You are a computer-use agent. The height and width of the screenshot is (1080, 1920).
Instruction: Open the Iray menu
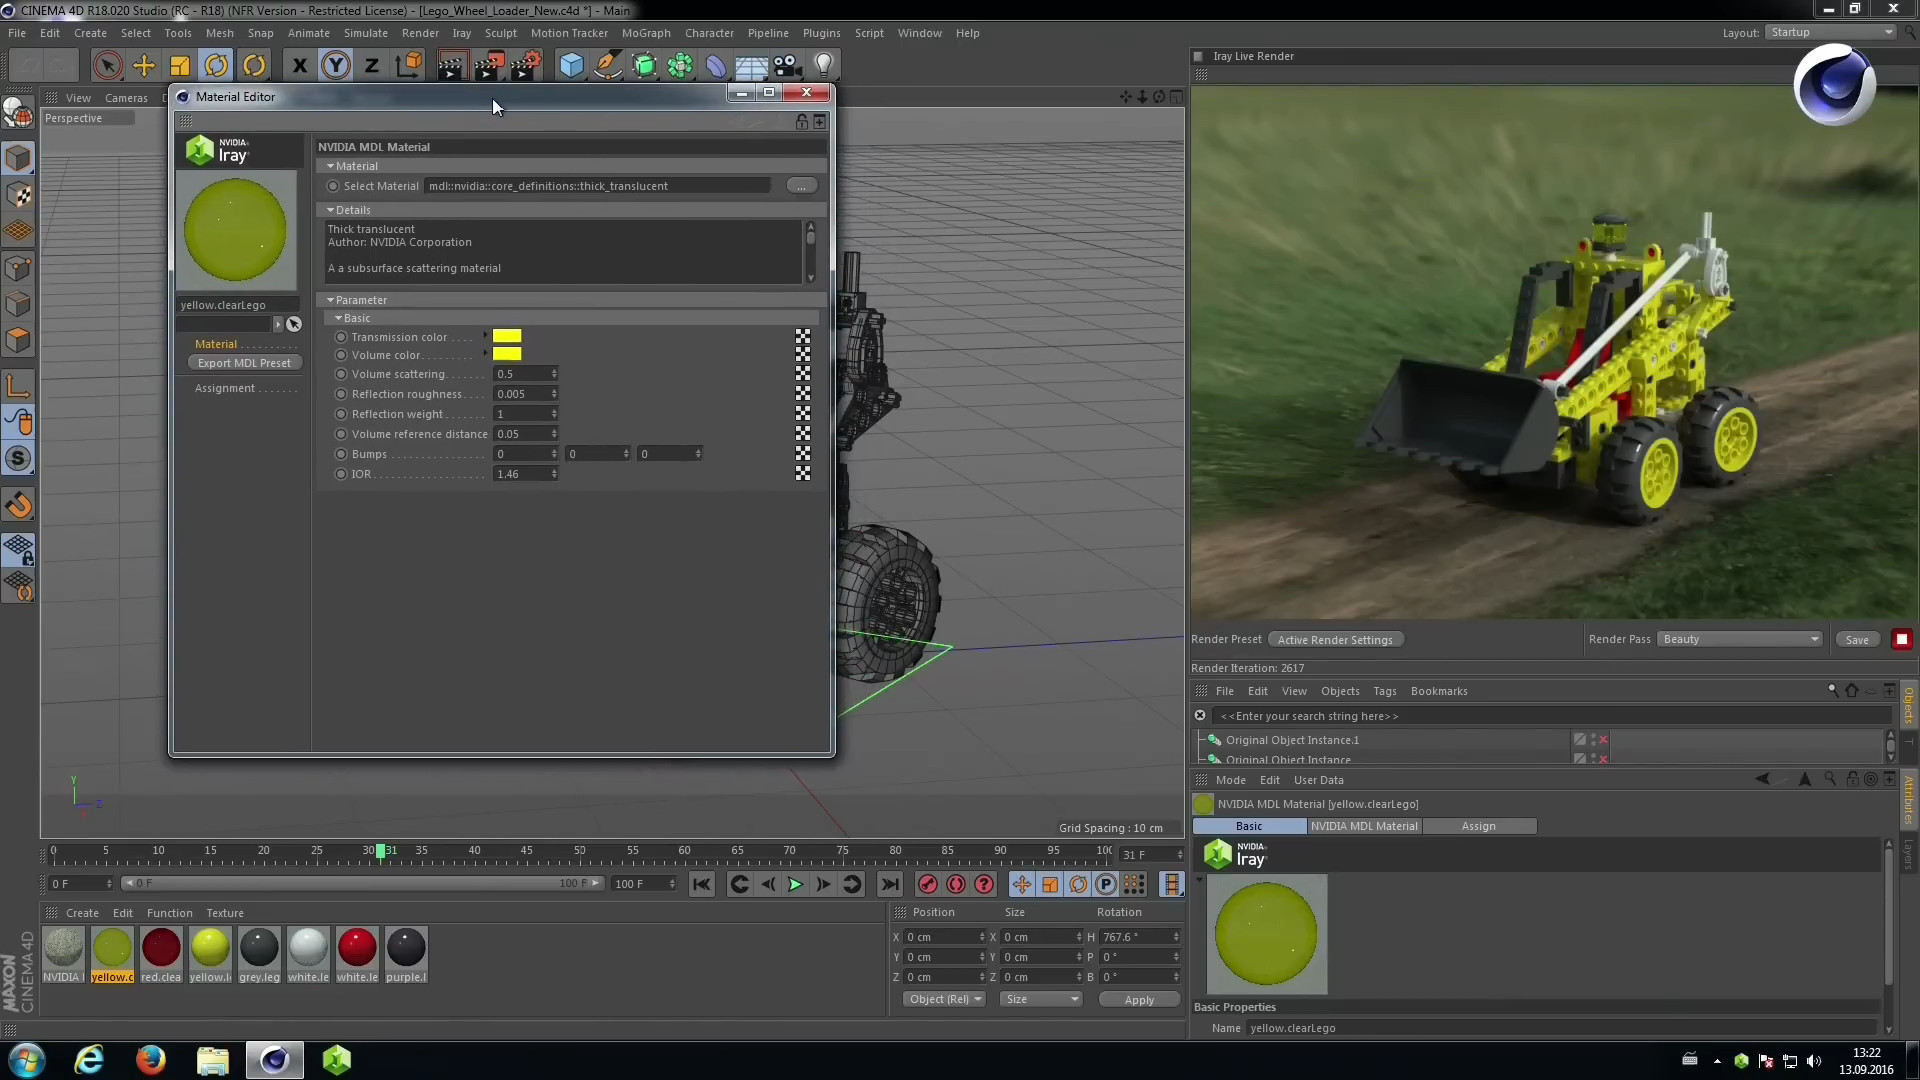(461, 33)
